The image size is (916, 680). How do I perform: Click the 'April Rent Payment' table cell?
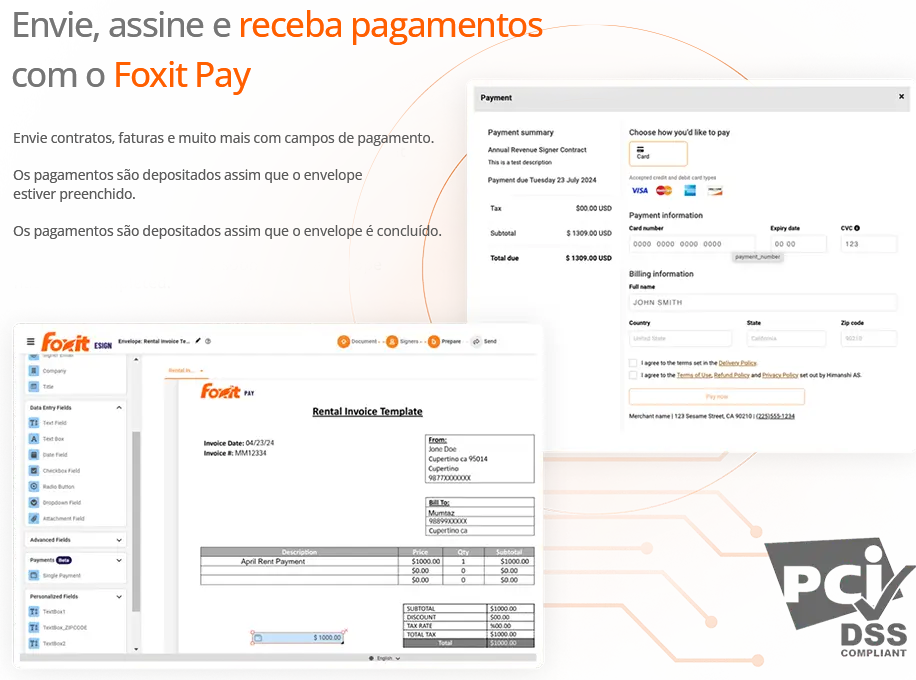coord(299,561)
